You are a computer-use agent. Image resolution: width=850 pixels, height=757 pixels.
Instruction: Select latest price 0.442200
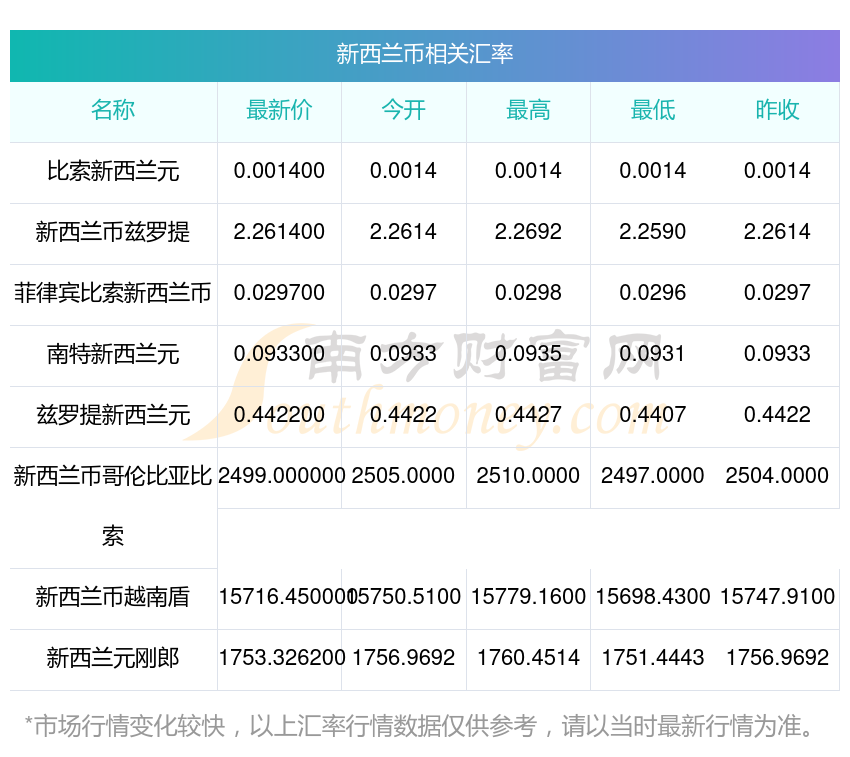point(279,415)
